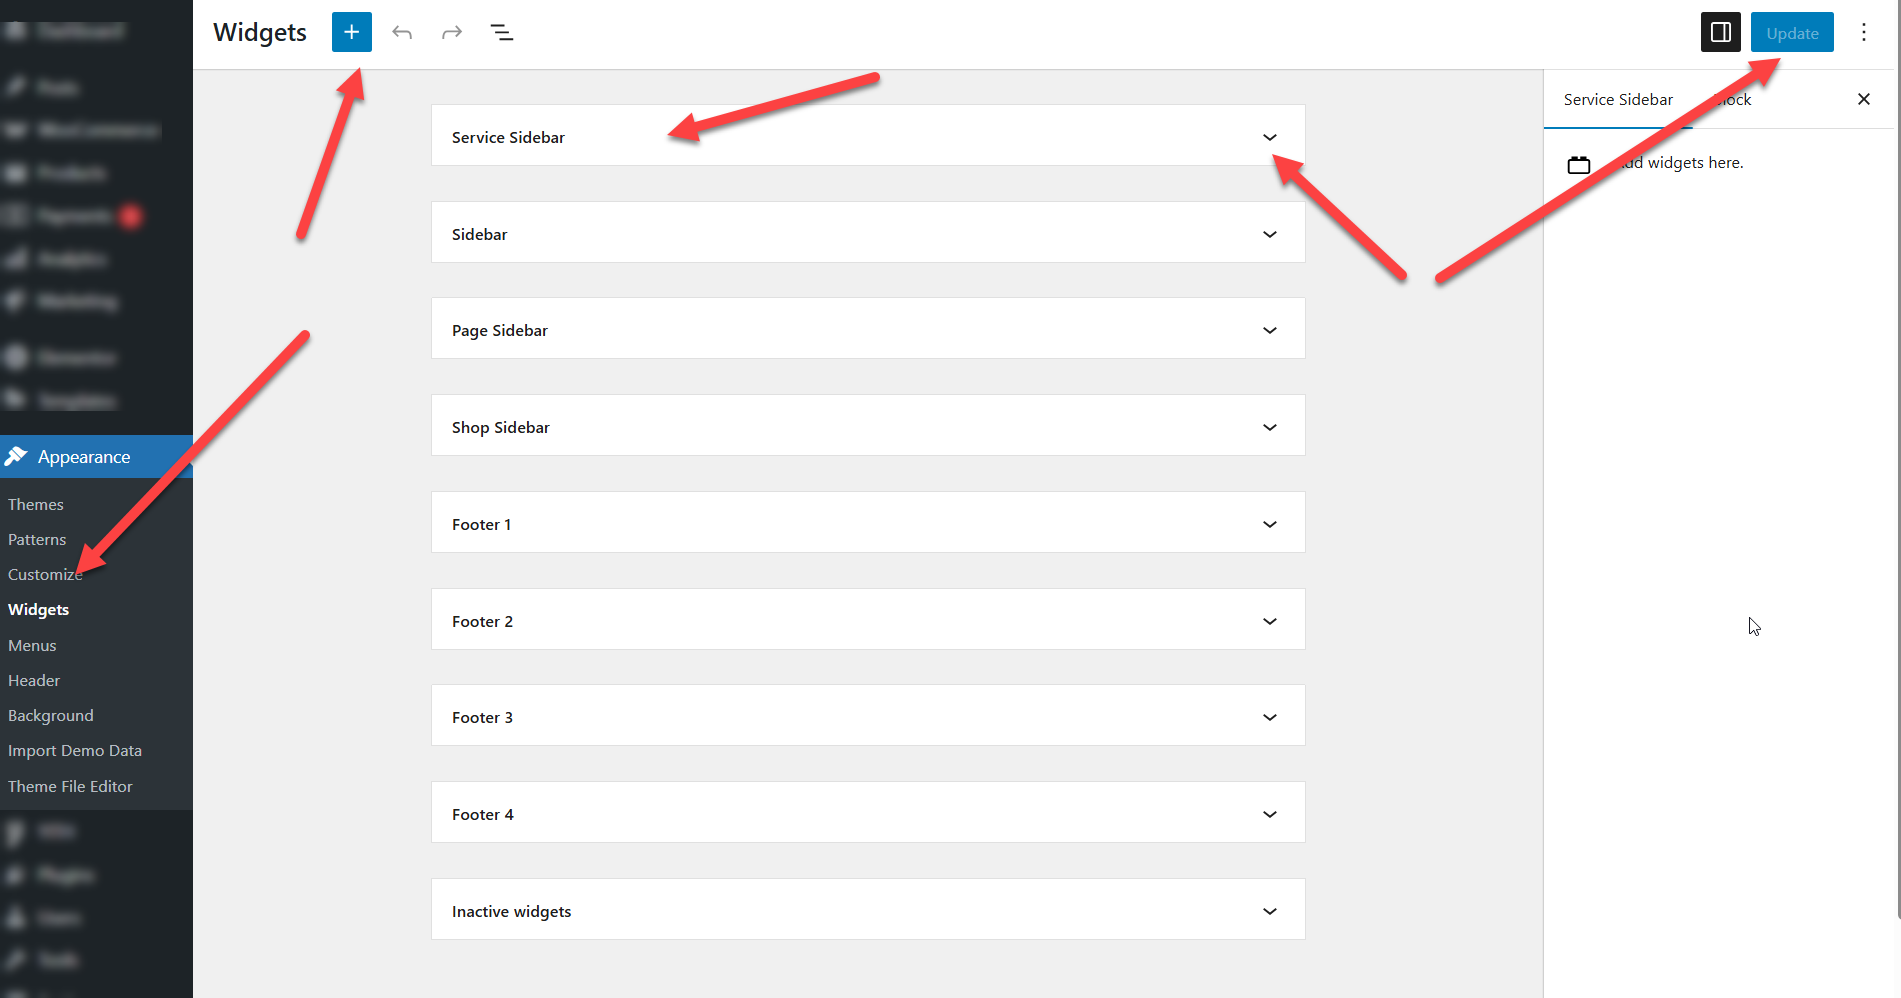Image resolution: width=1901 pixels, height=998 pixels.
Task: Click the blue add block plus button
Action: click(351, 32)
